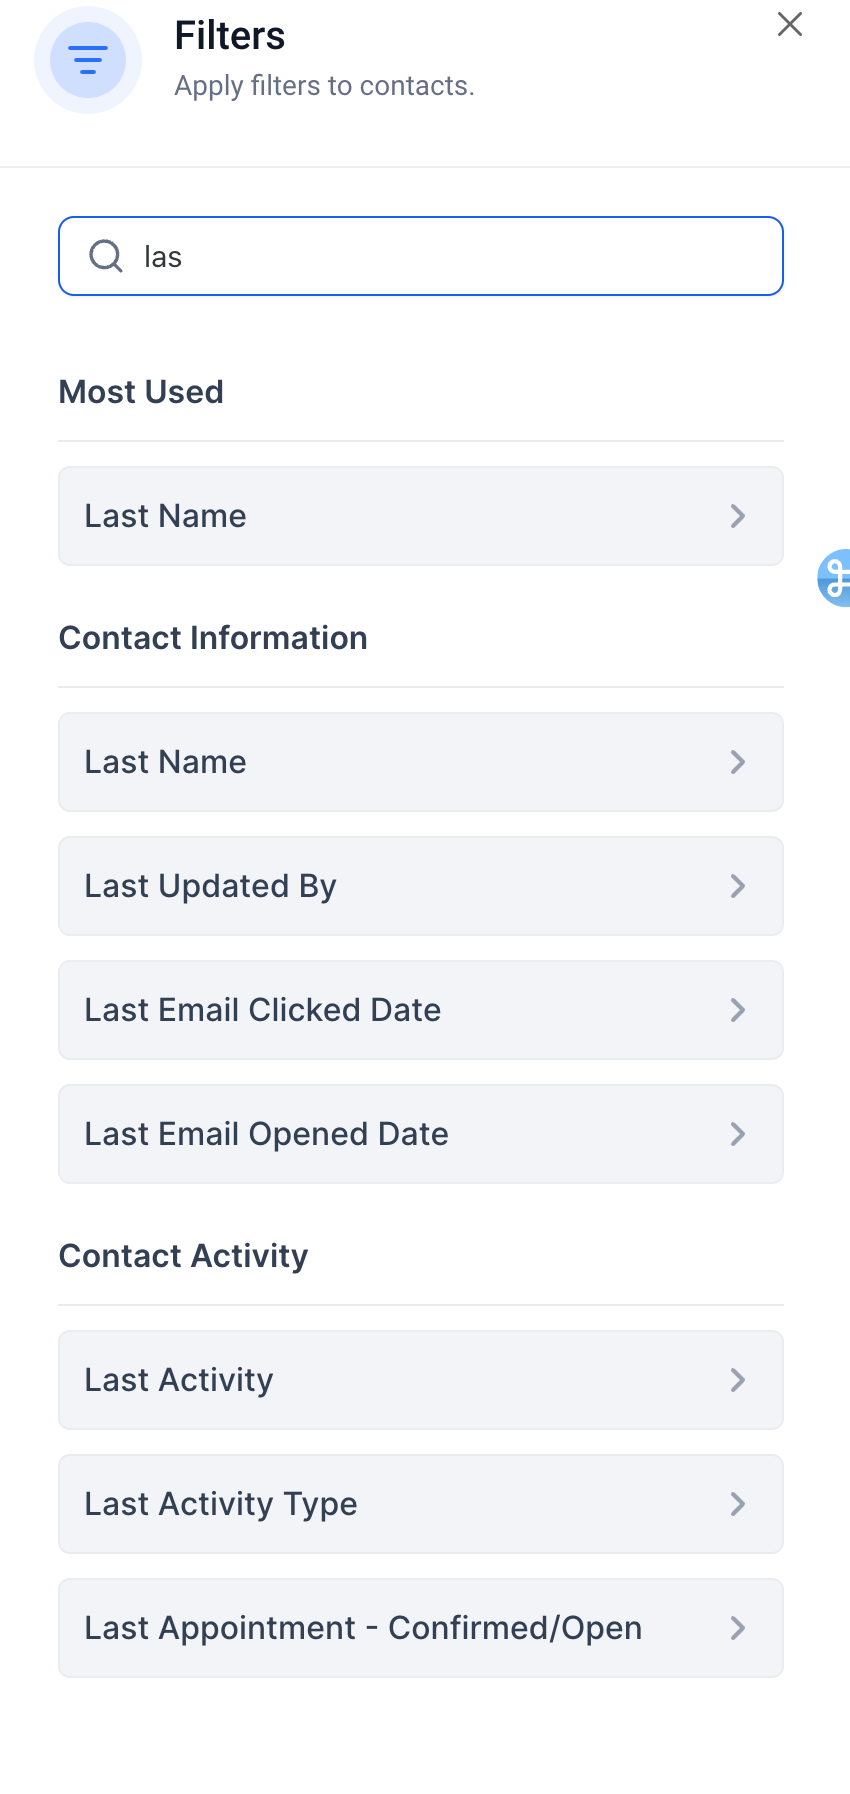Open the Last Email Opened Date filter
The width and height of the screenshot is (850, 1794).
(x=400, y=1134)
